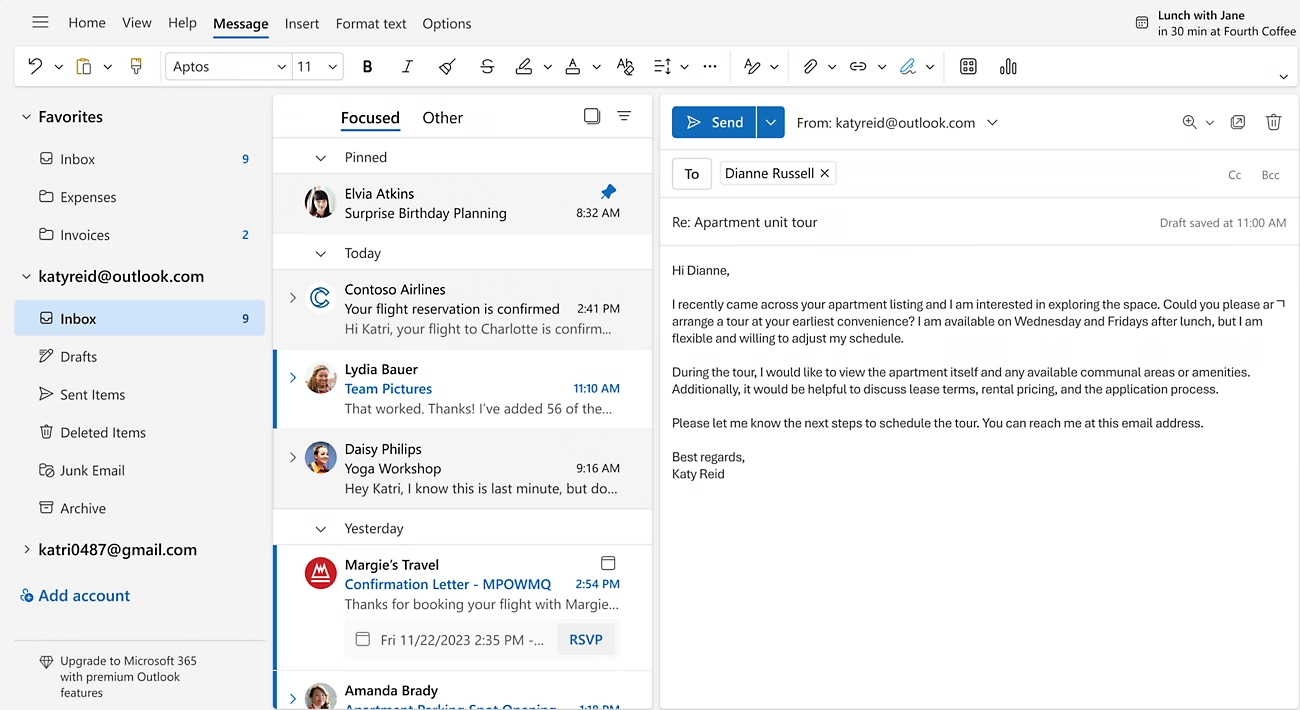Screen dimensions: 1300x710
Task: Open the Paste options dropdown arrow
Action: point(107,67)
